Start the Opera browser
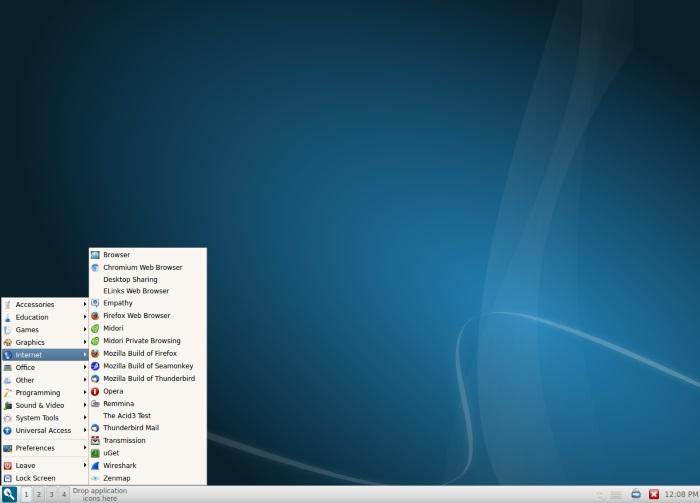The width and height of the screenshot is (700, 503). pos(113,391)
